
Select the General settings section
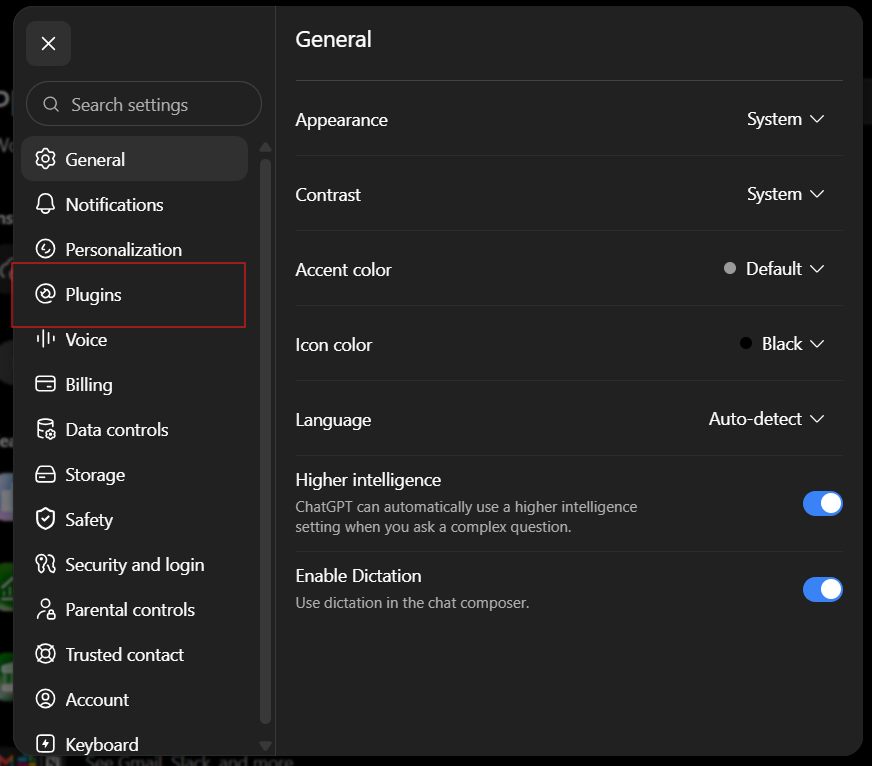coord(135,159)
